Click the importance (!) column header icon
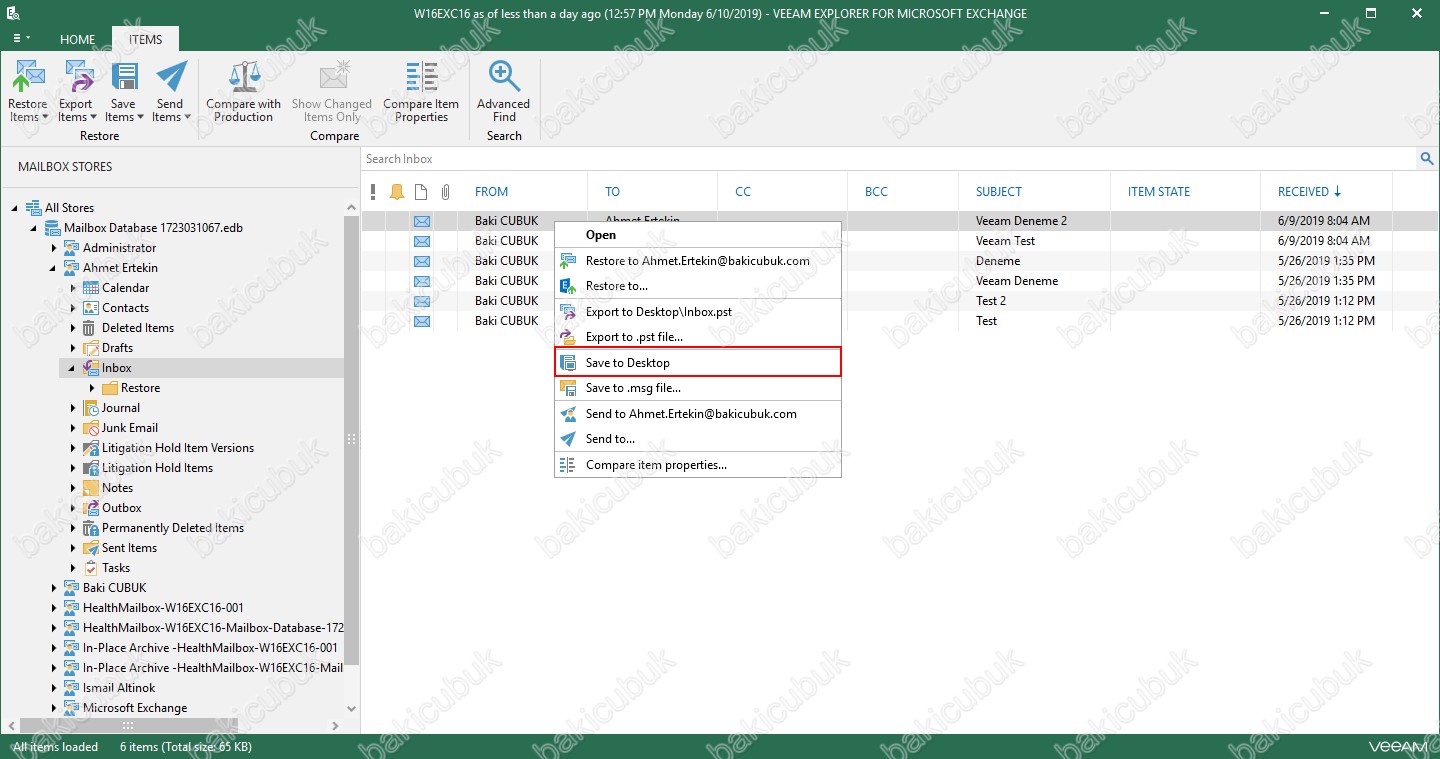Screen dimensions: 1440x759 (373, 192)
